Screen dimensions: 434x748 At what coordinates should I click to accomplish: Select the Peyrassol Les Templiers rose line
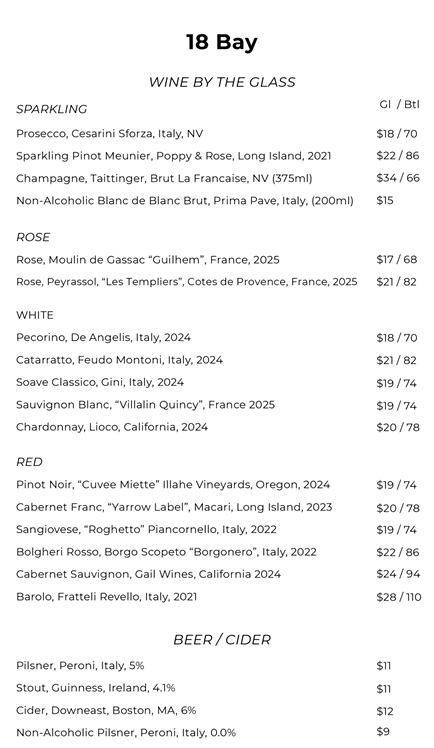point(186,282)
